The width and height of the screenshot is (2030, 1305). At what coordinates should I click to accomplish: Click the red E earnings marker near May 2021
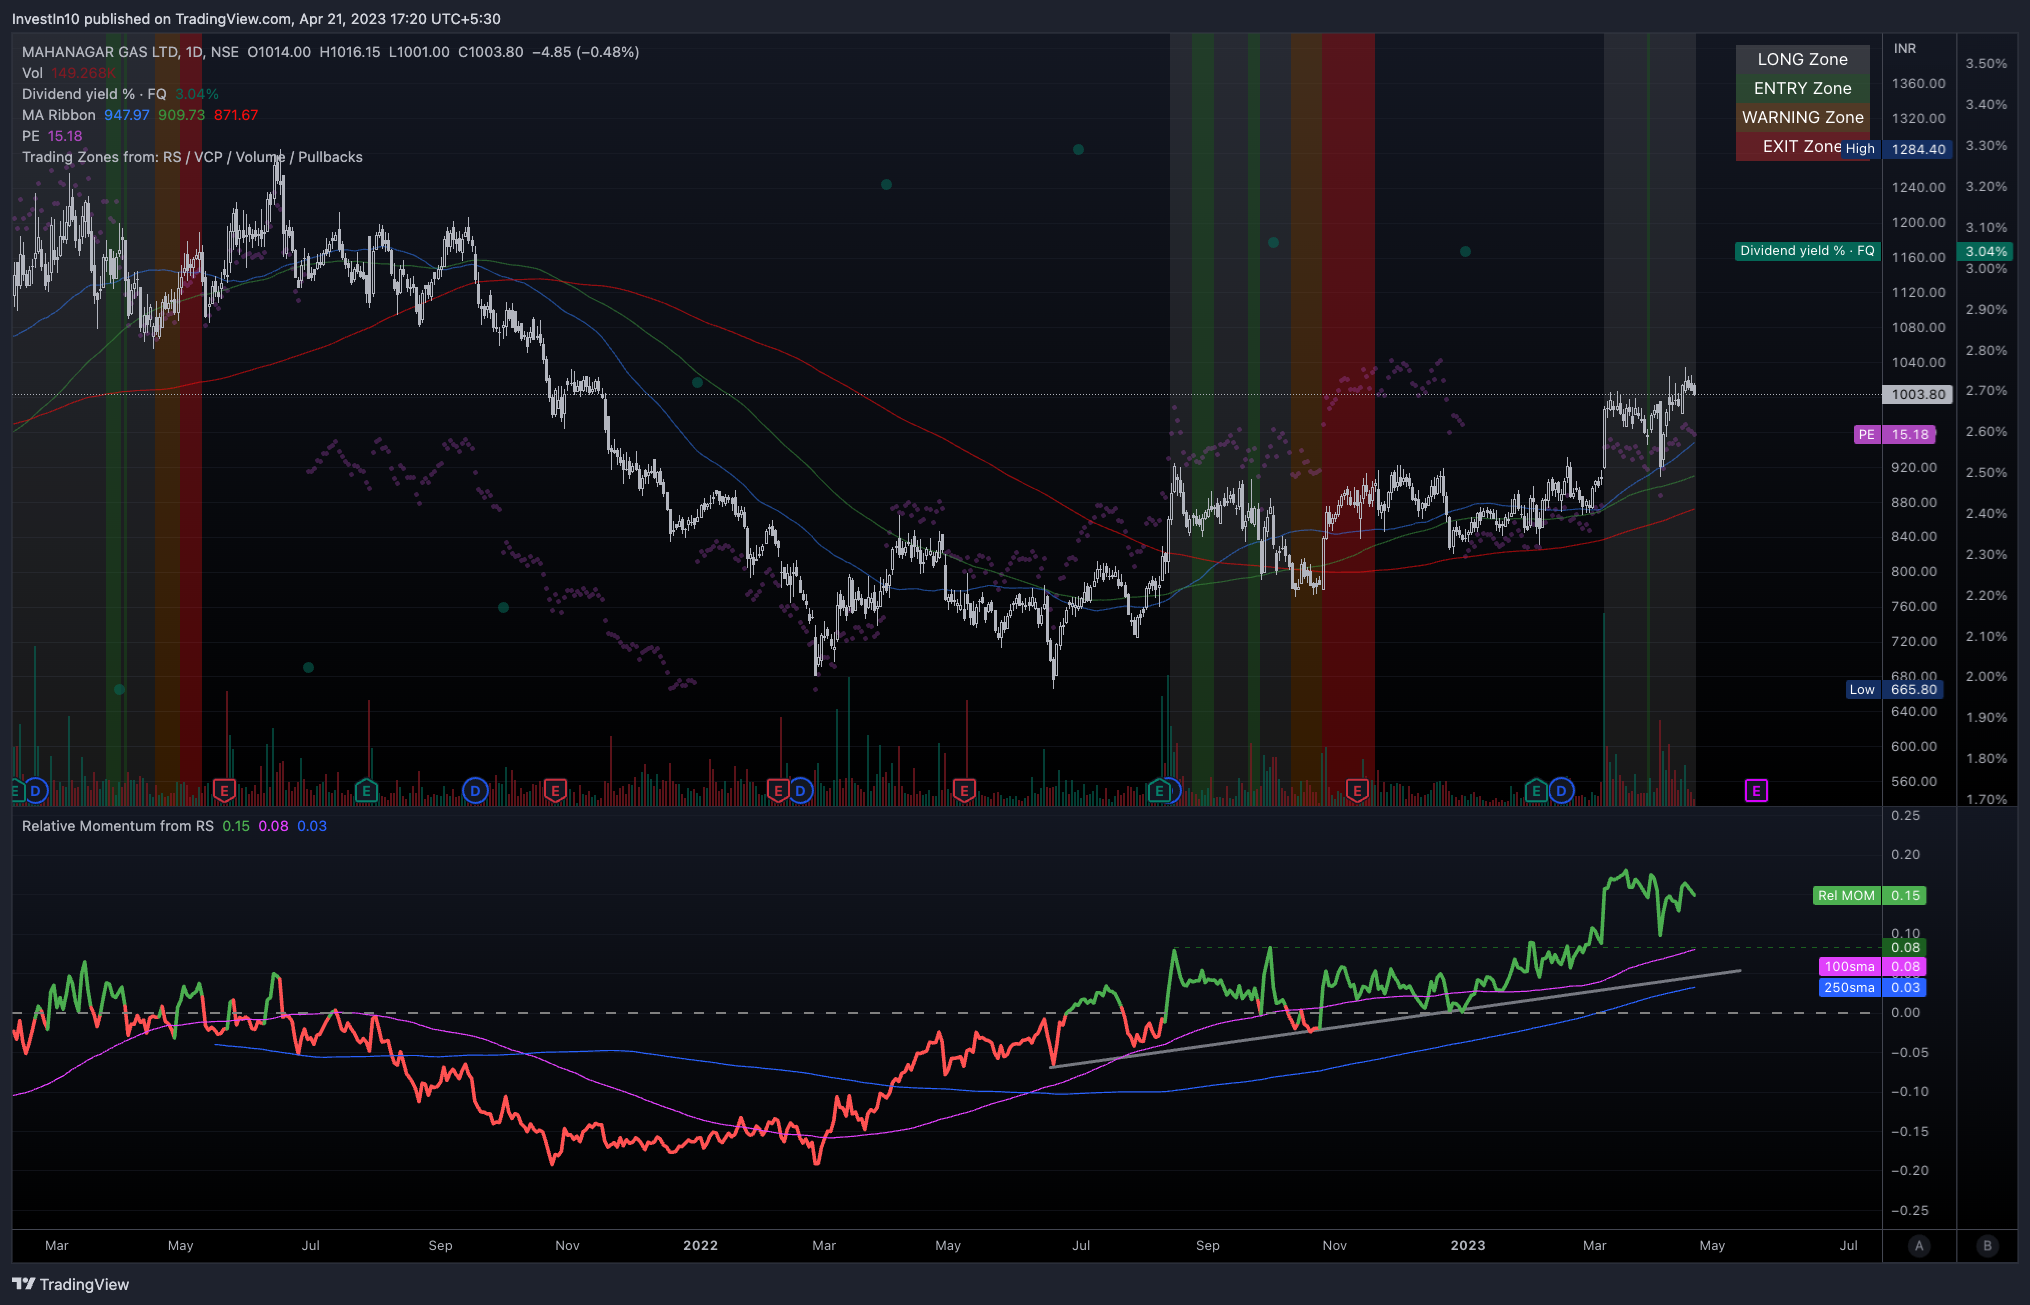coord(224,791)
